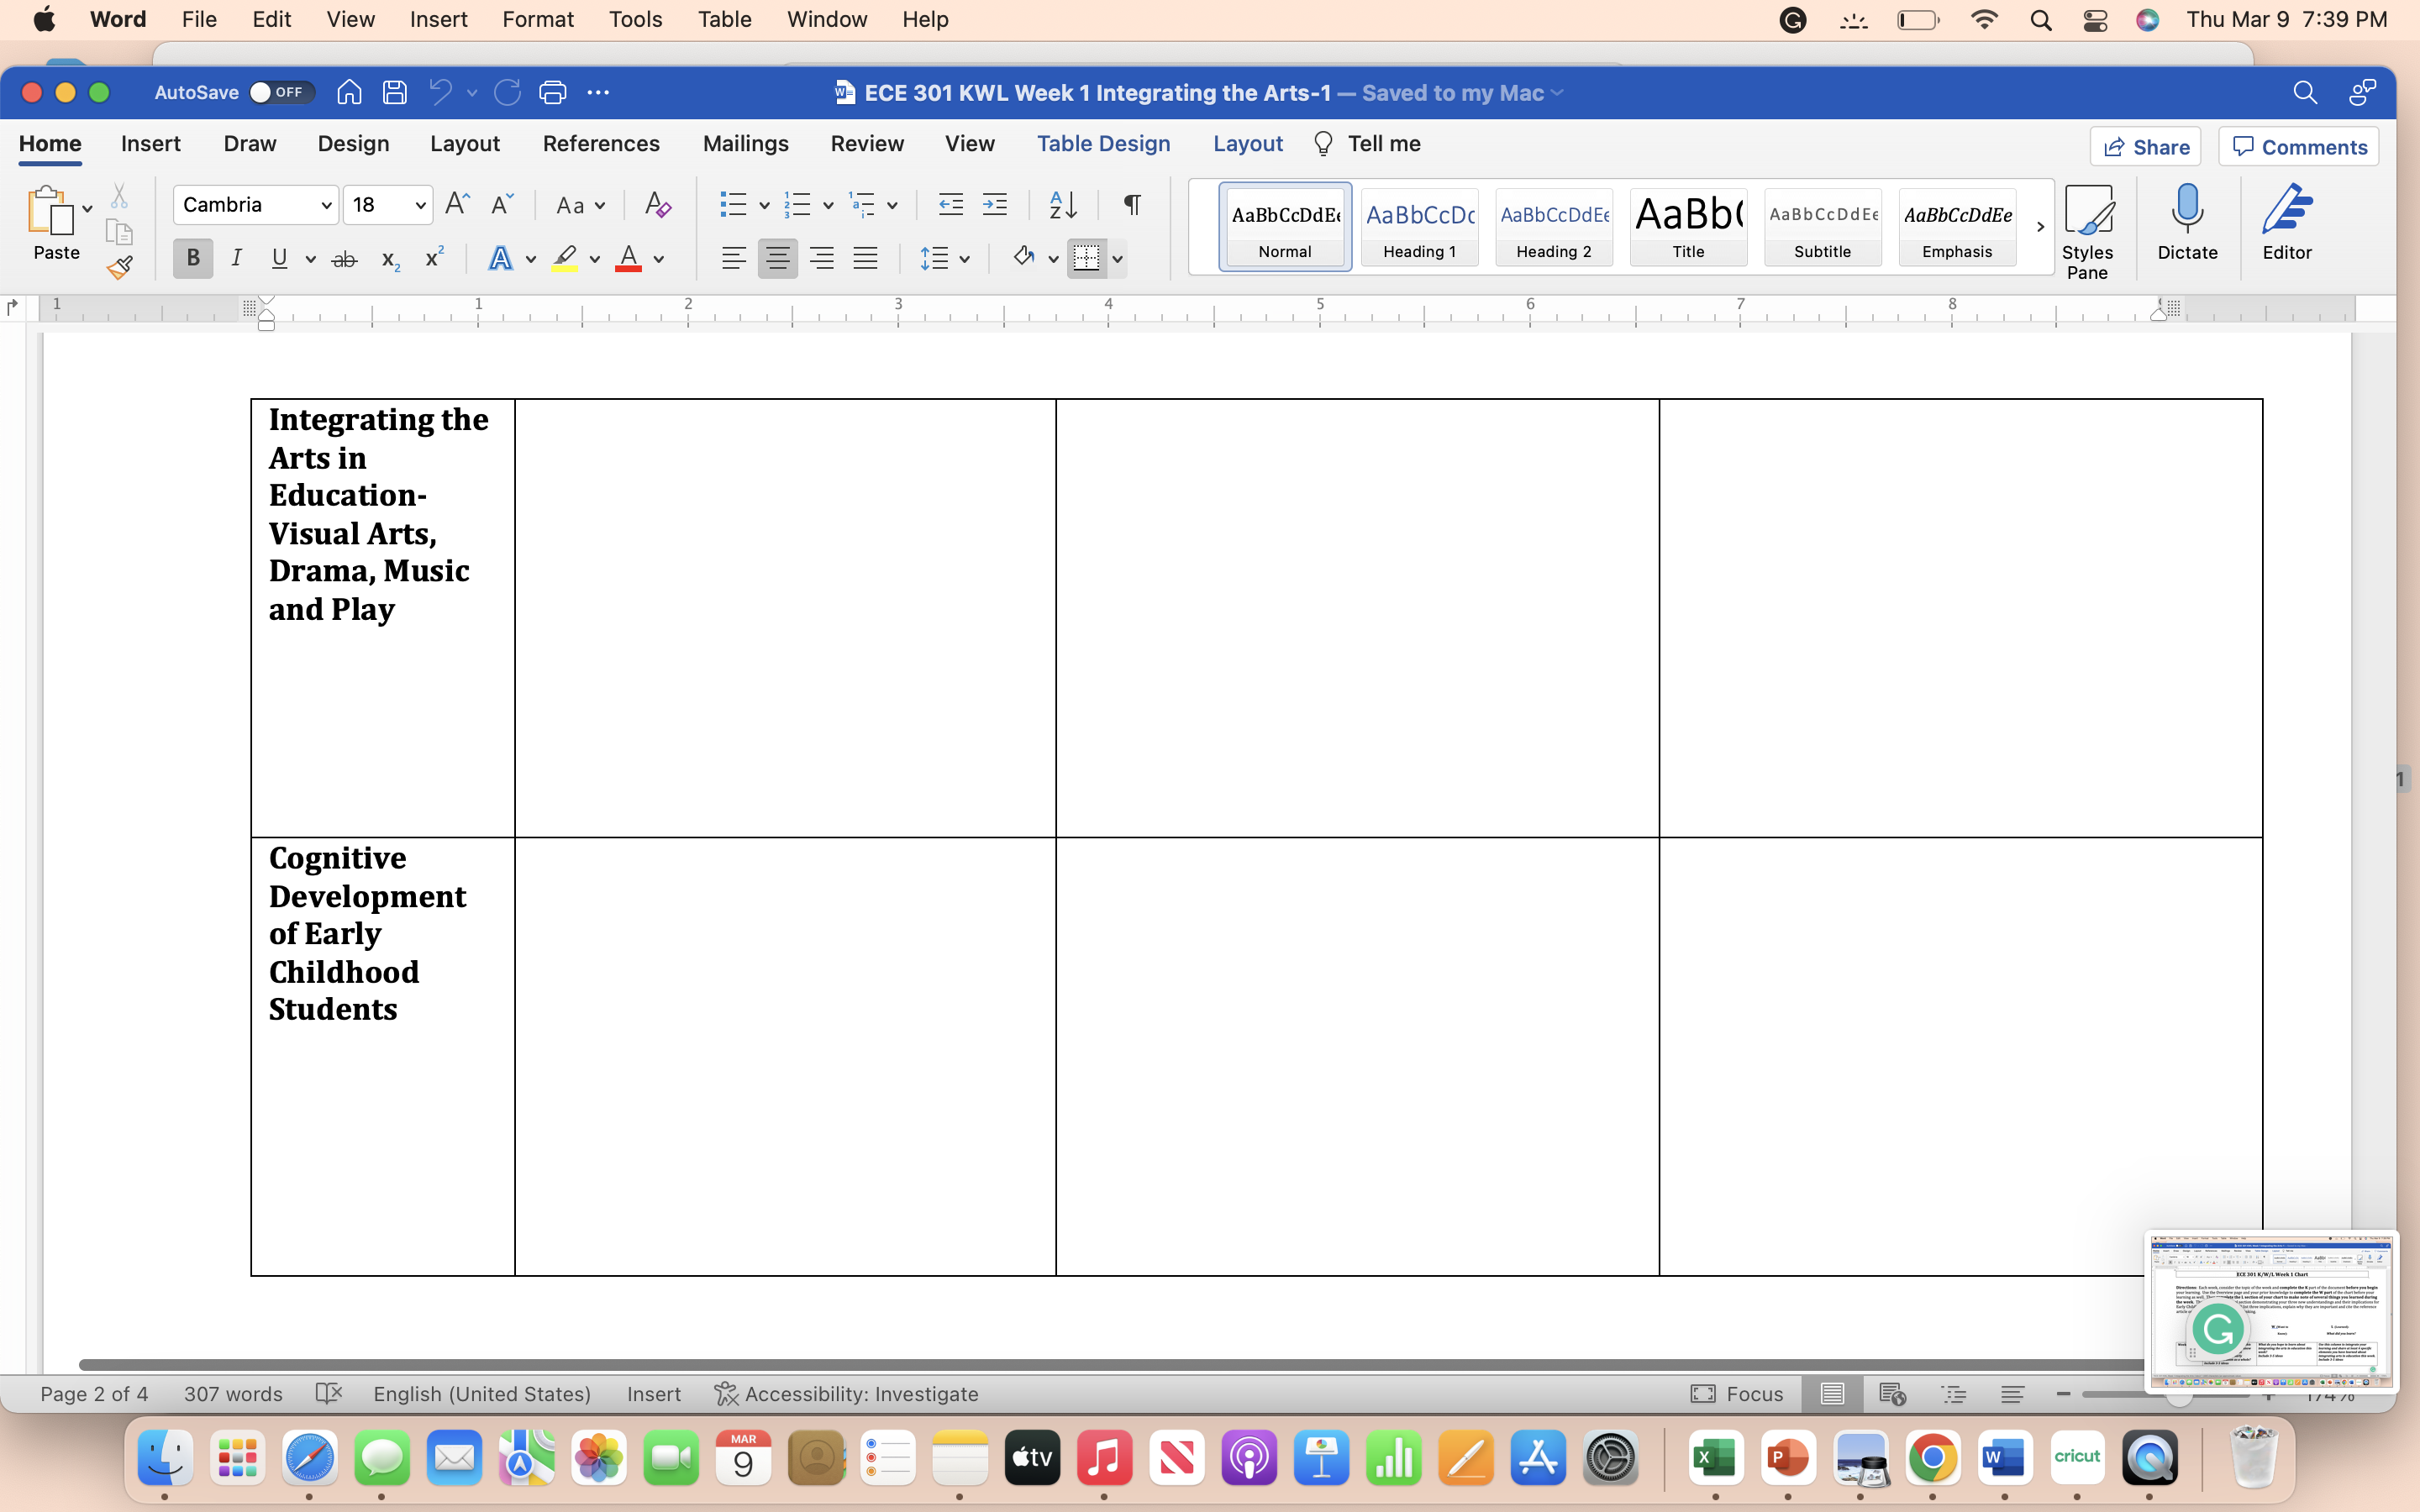Click the Increase Indent icon
This screenshot has height=1512, width=2420.
point(994,205)
